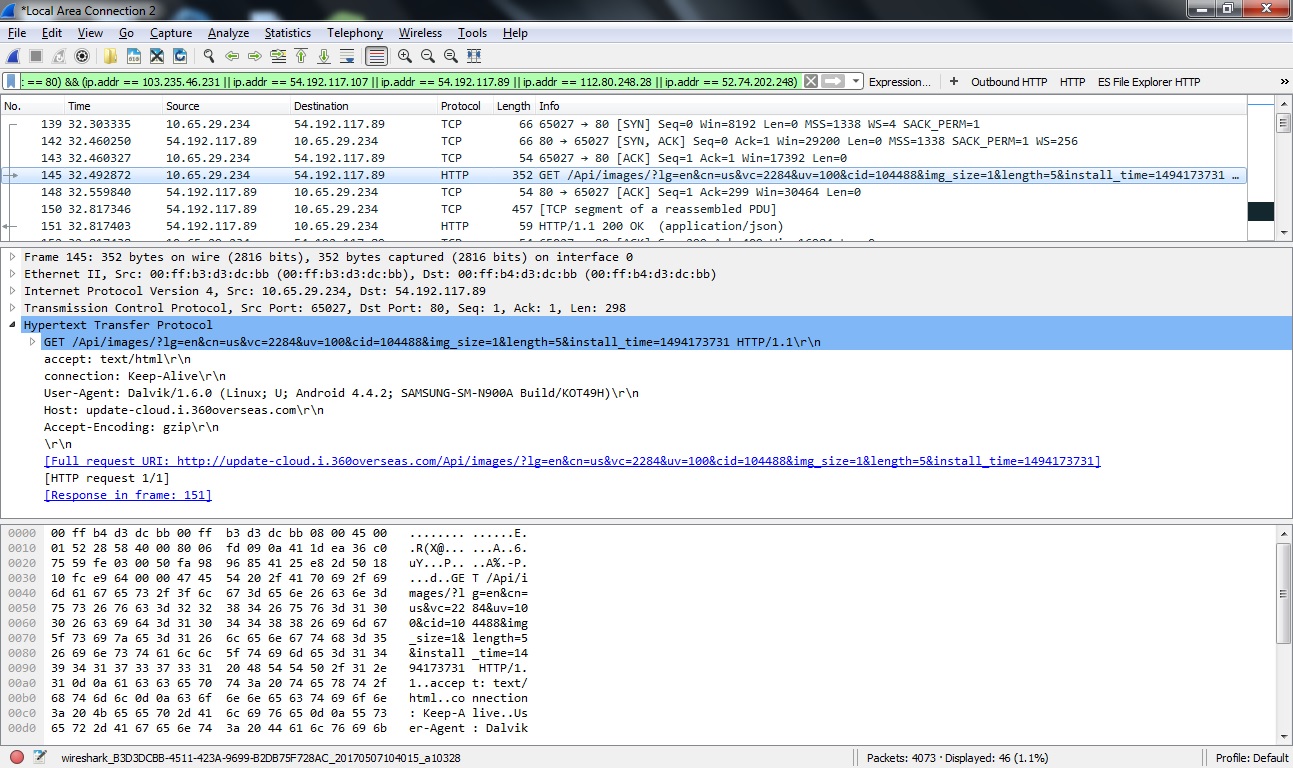Click the find packet magnifier icon
The width and height of the screenshot is (1293, 768).
coord(209,56)
